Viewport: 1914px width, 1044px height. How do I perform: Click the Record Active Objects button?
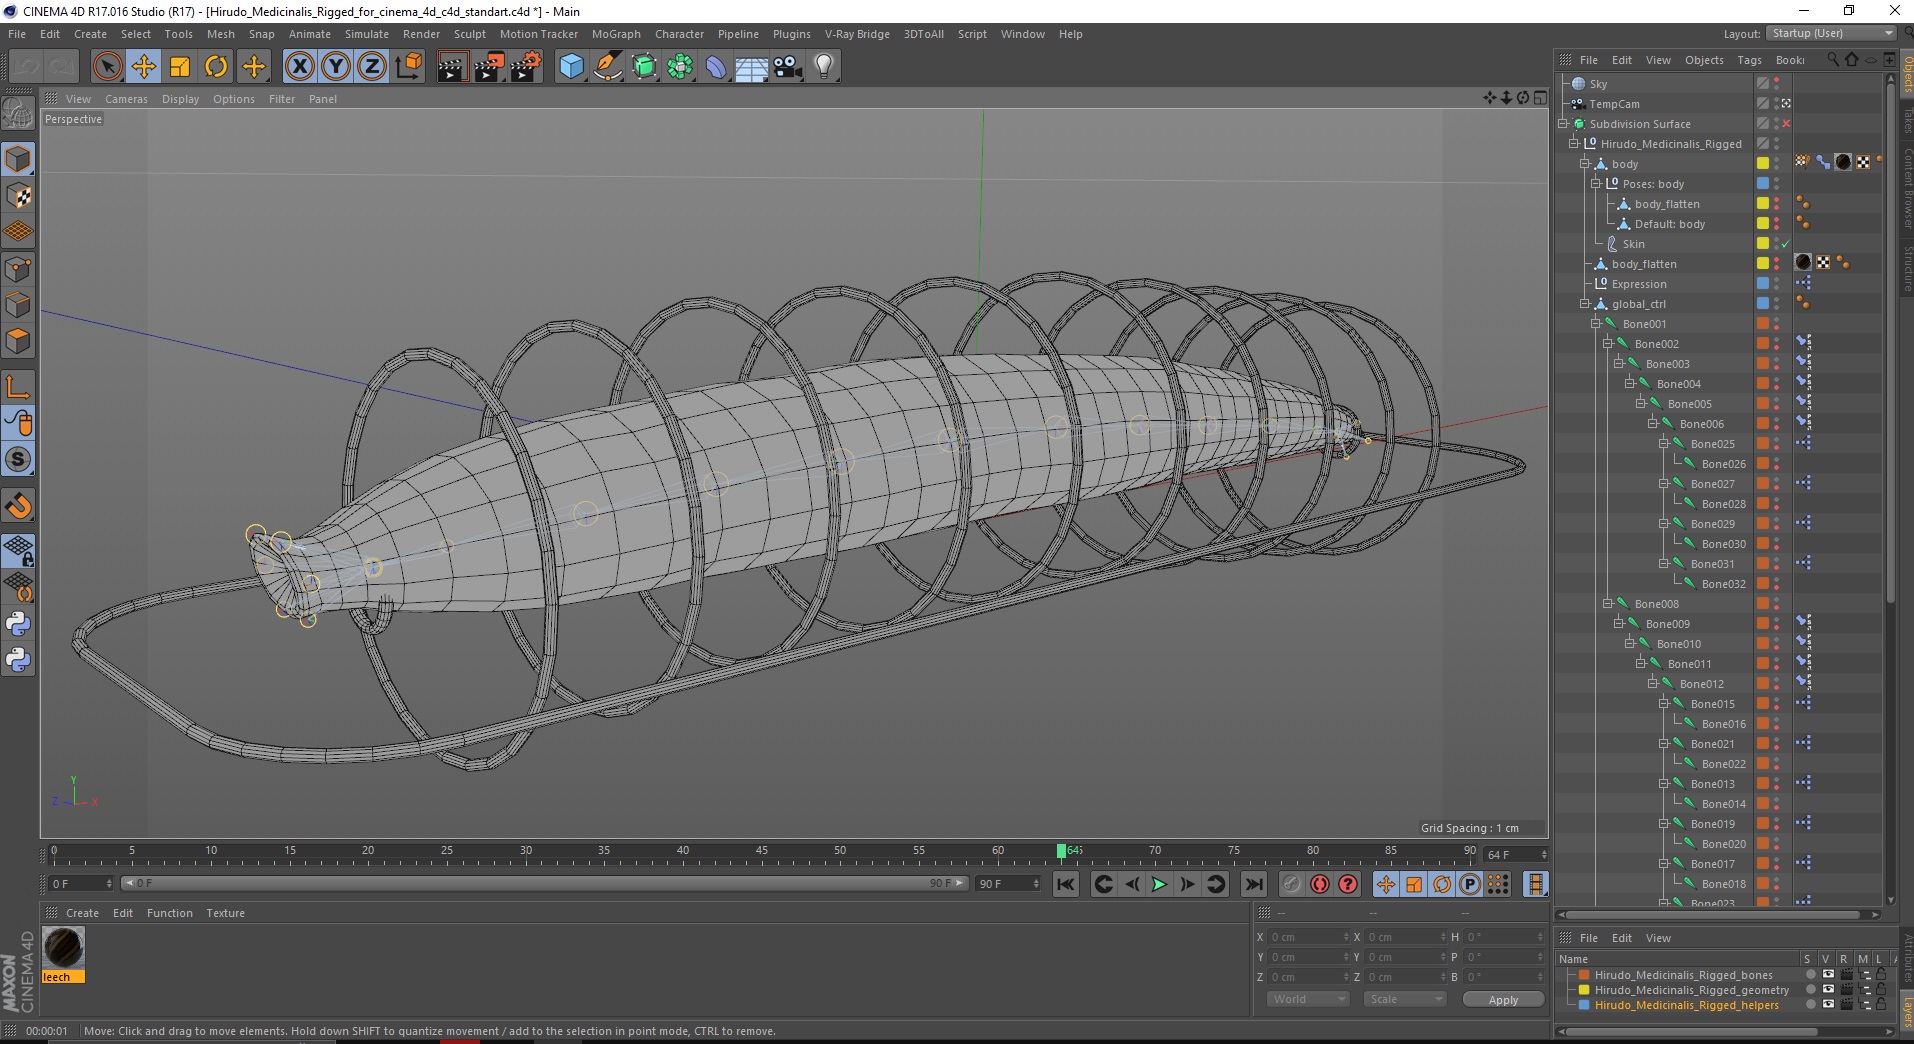click(1292, 884)
